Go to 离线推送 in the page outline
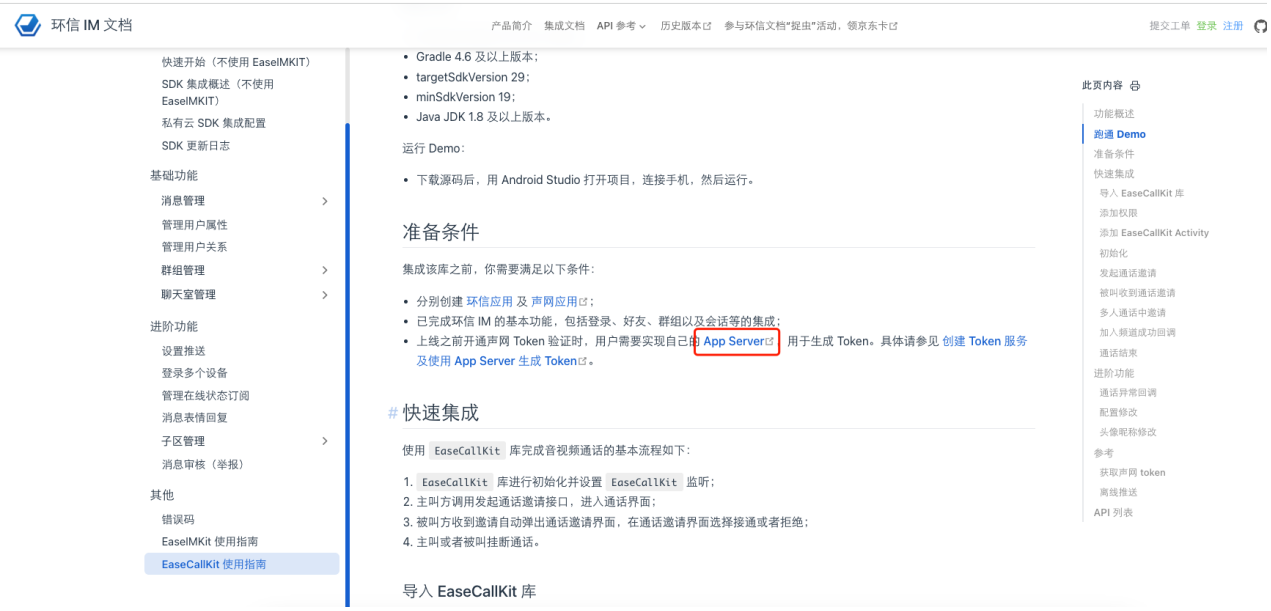Image resolution: width=1271 pixels, height=611 pixels. click(1118, 492)
